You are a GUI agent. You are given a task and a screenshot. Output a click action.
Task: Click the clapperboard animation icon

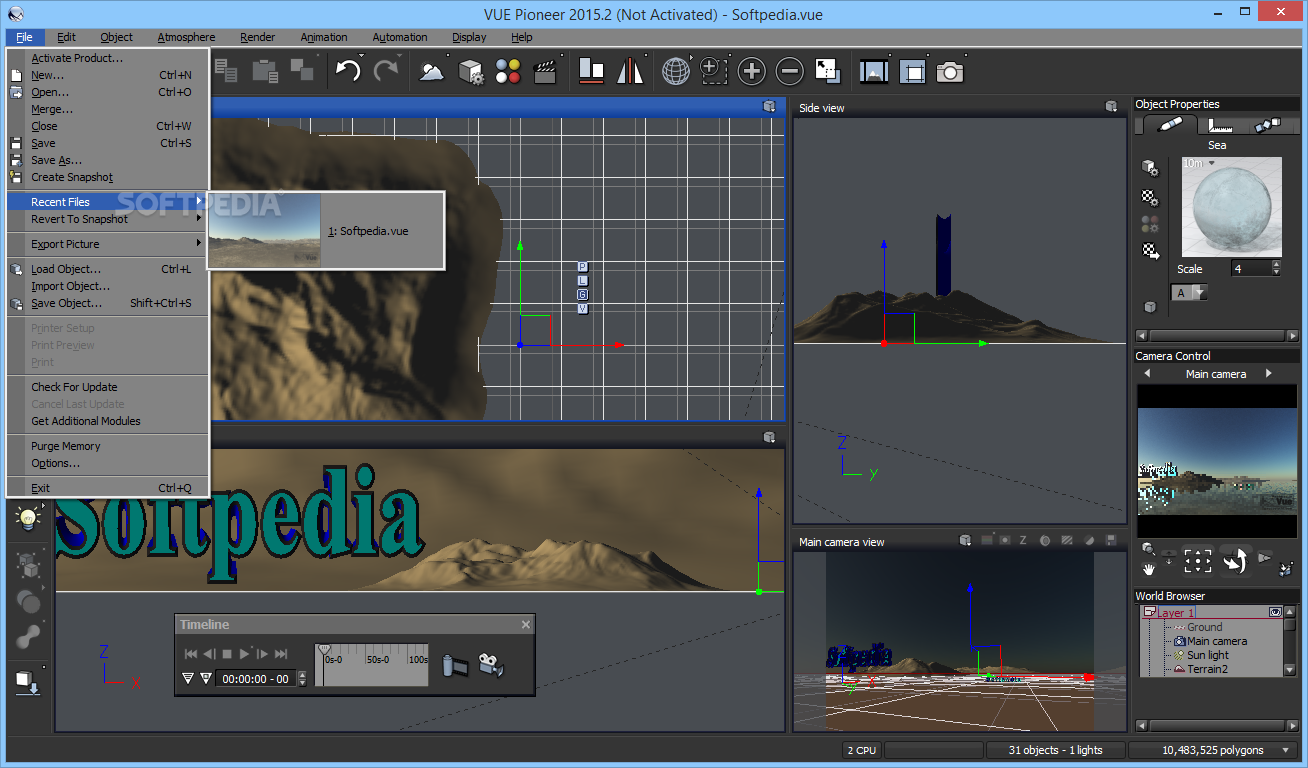tap(545, 71)
